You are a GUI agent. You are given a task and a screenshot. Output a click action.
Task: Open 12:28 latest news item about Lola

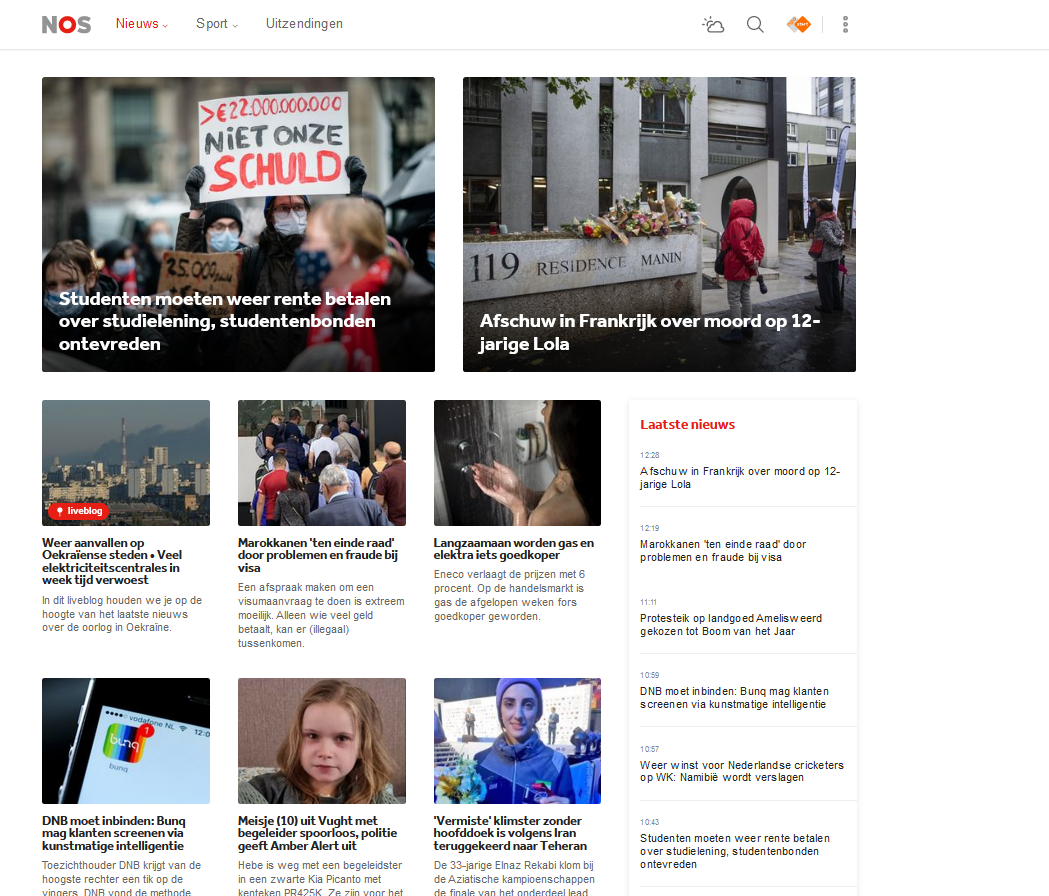[740, 478]
